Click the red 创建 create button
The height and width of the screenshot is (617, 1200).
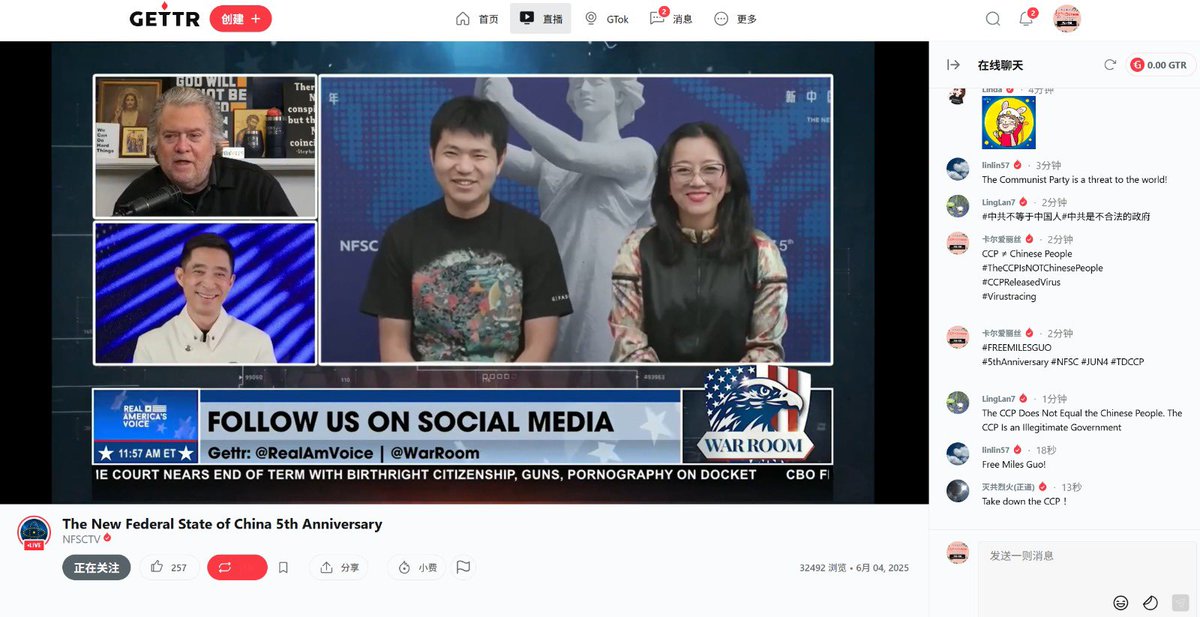coord(240,19)
